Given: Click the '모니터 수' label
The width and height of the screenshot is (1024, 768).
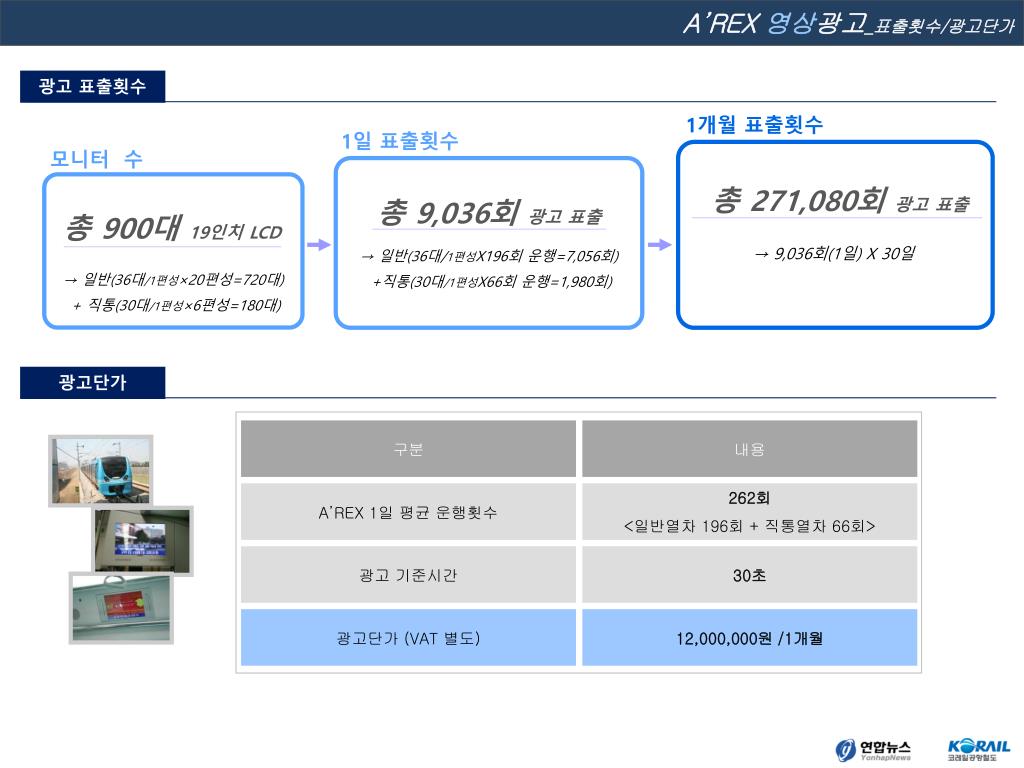Looking at the screenshot, I should coord(97,159).
